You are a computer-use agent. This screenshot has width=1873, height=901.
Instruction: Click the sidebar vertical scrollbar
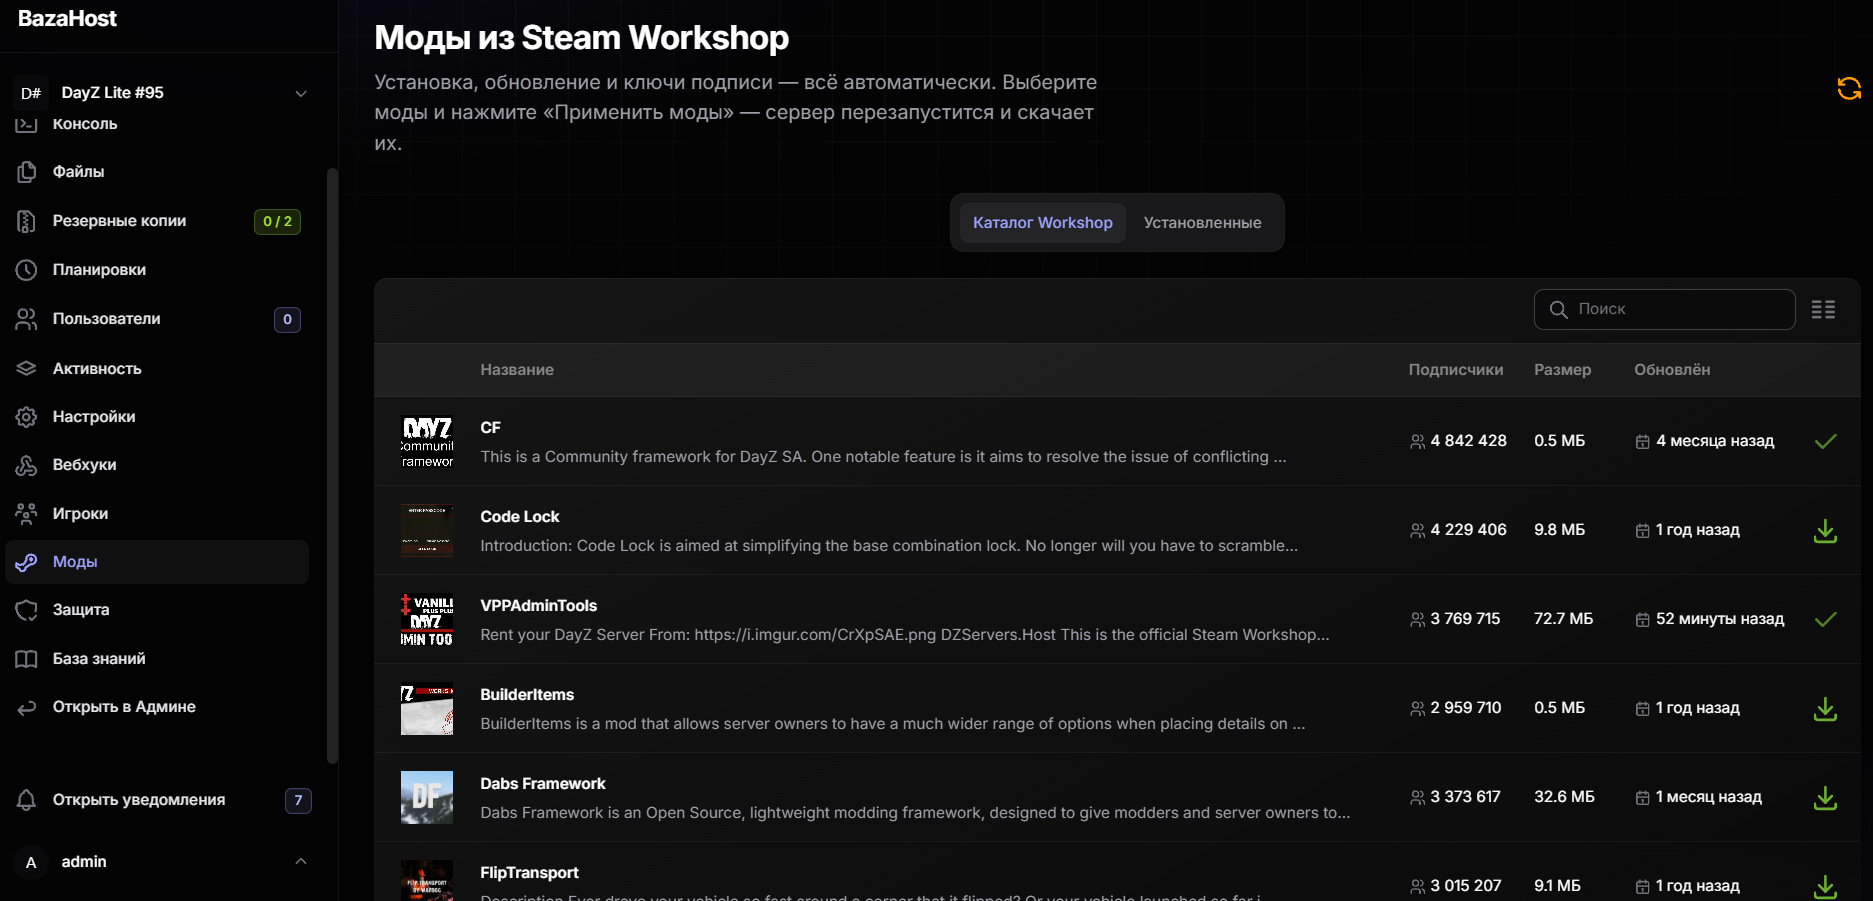tap(333, 465)
